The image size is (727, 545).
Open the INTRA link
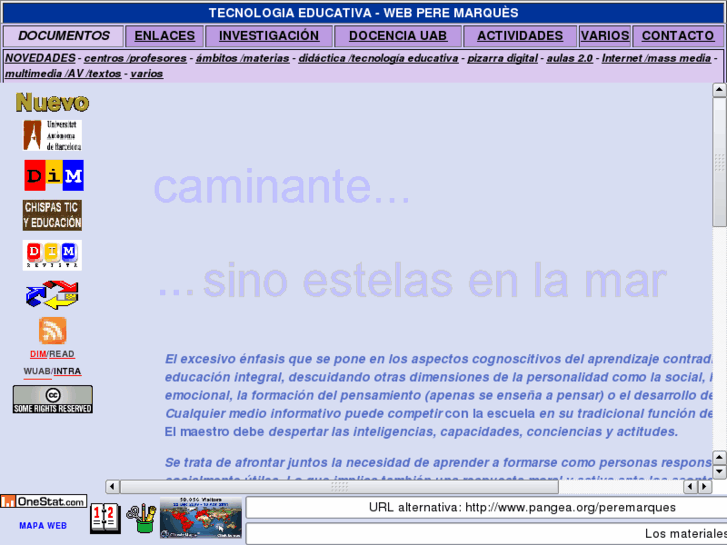pyautogui.click(x=68, y=372)
